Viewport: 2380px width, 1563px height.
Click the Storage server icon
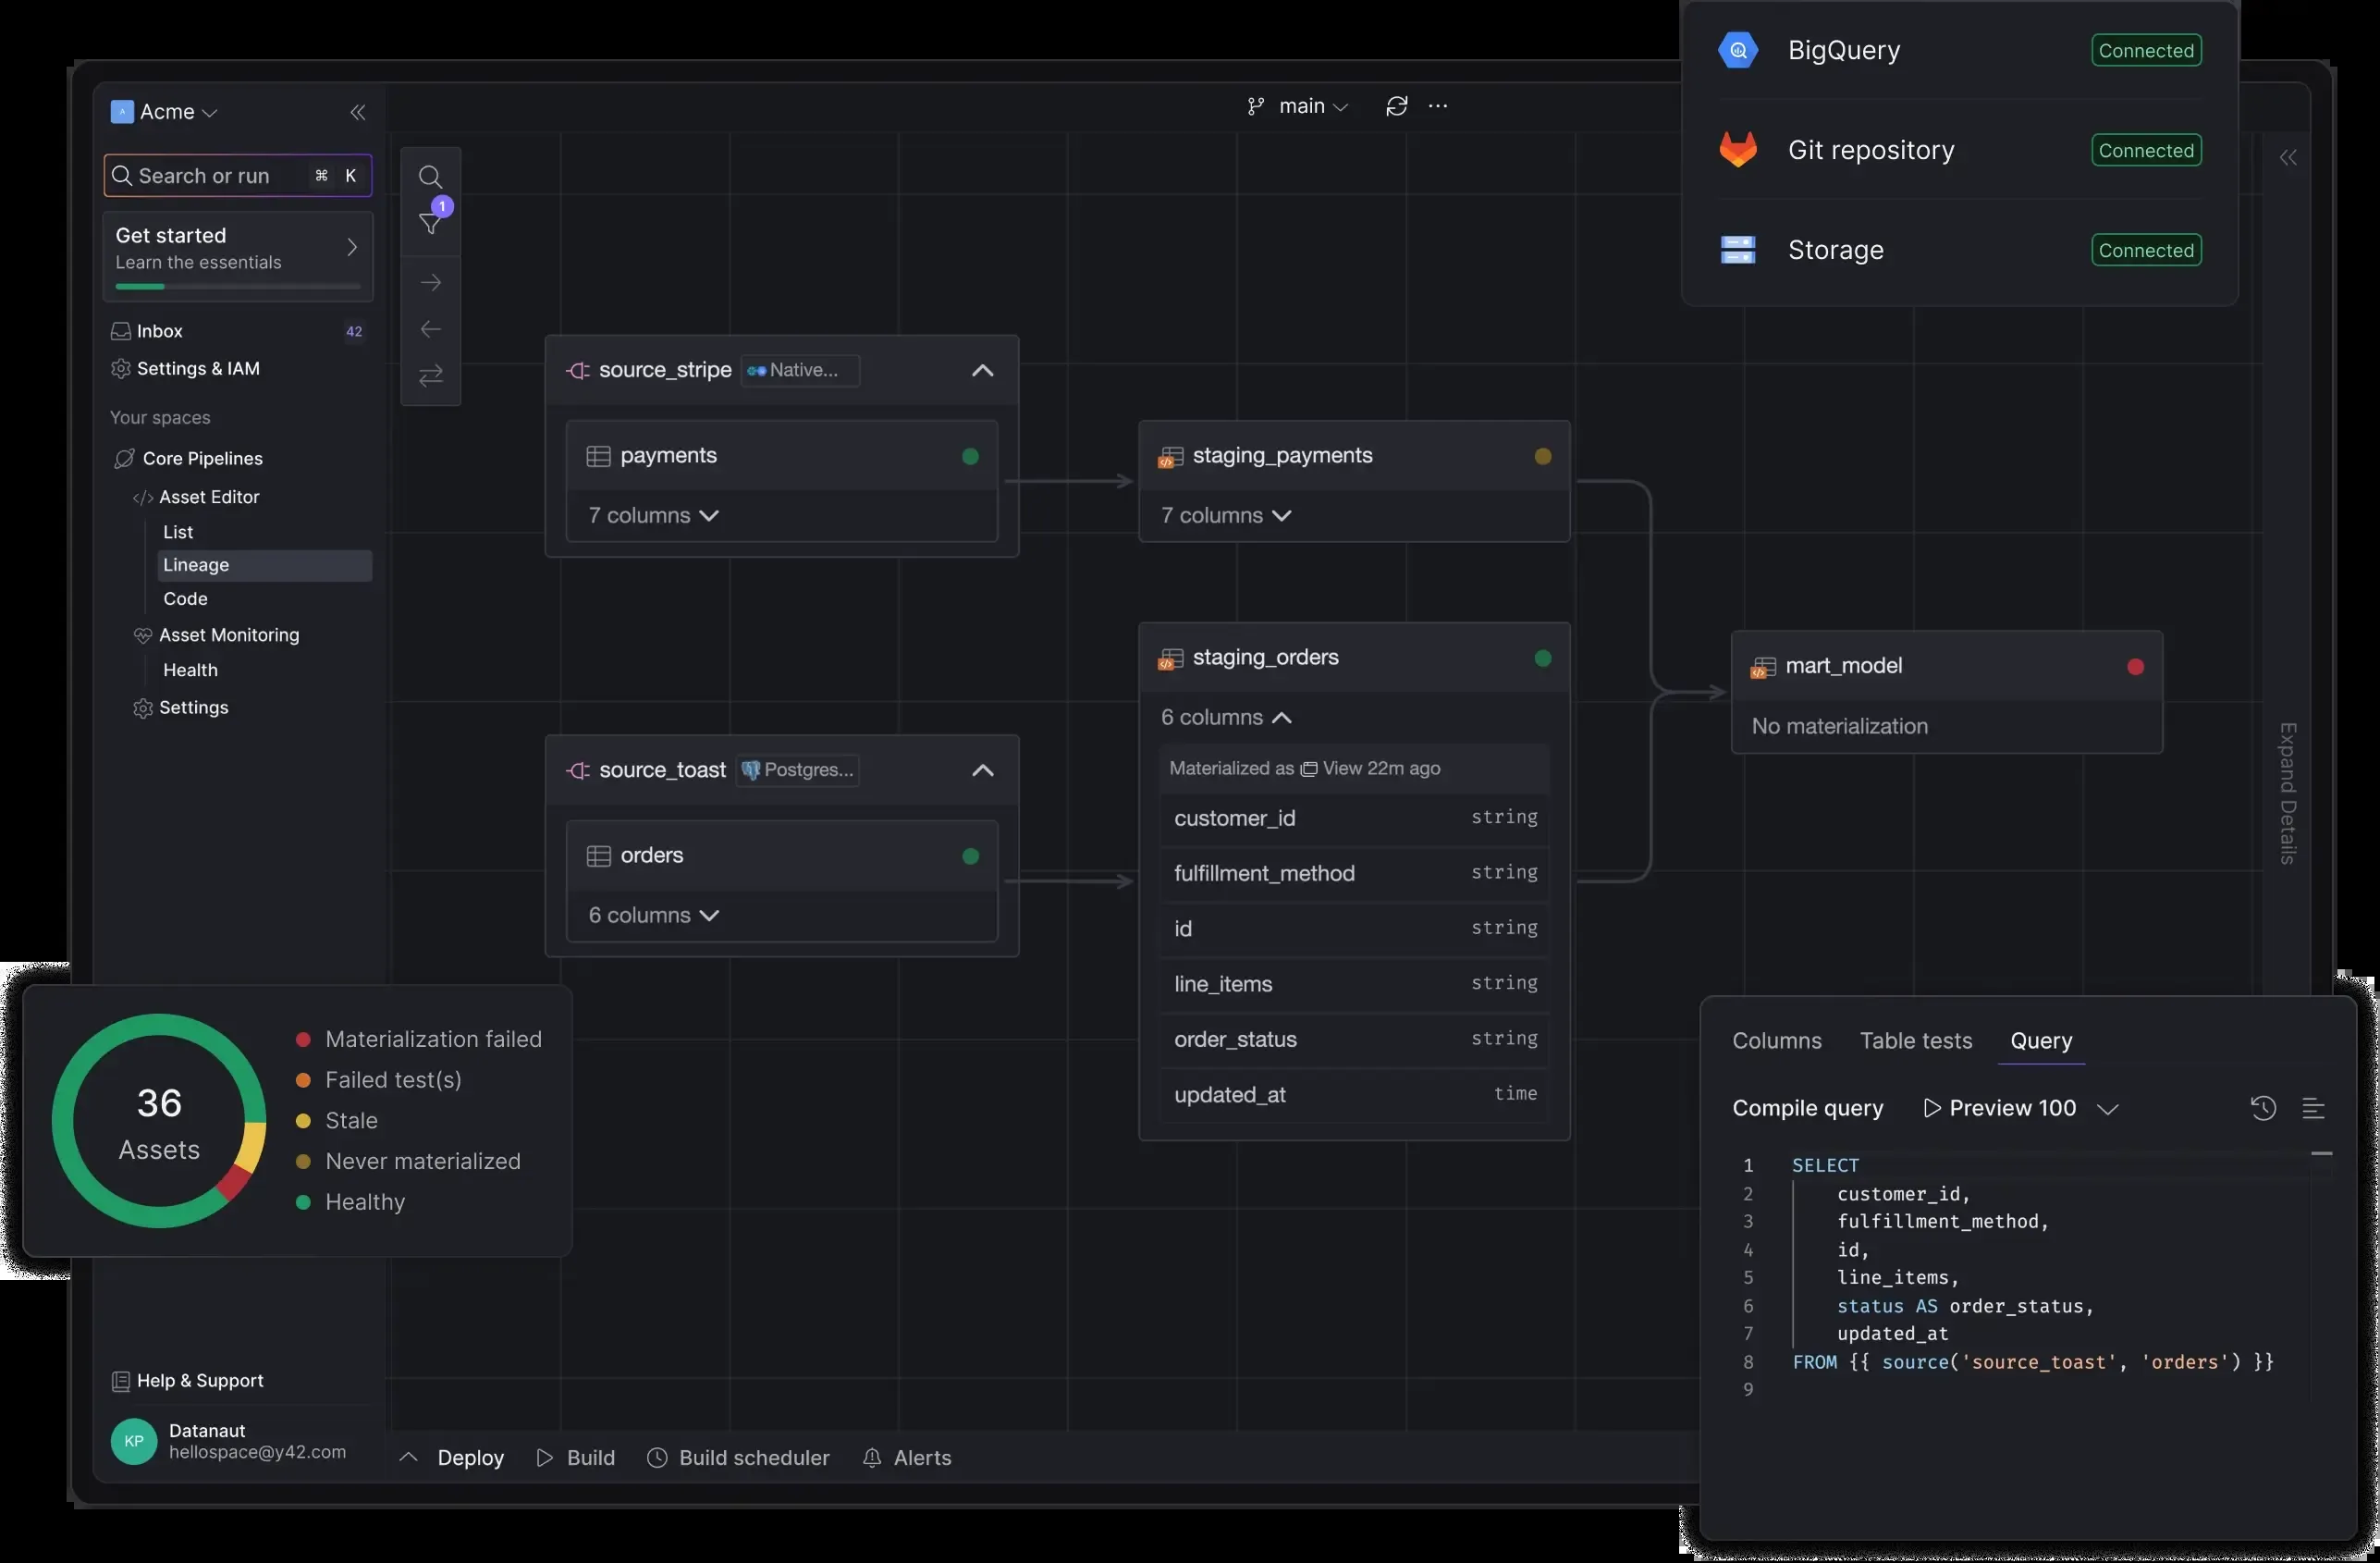pyautogui.click(x=1738, y=250)
